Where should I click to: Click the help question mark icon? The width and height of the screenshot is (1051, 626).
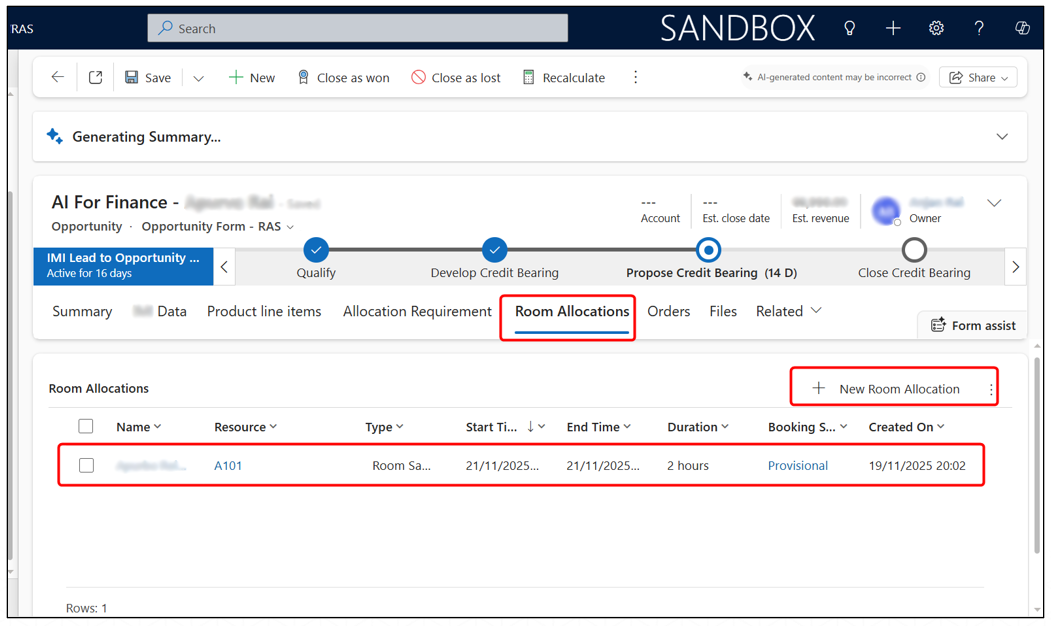[979, 28]
